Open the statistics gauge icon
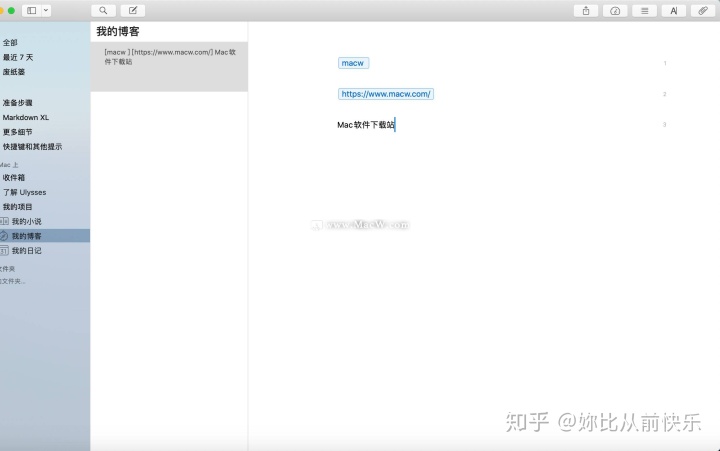Viewport: 720px width, 451px height. pos(615,11)
